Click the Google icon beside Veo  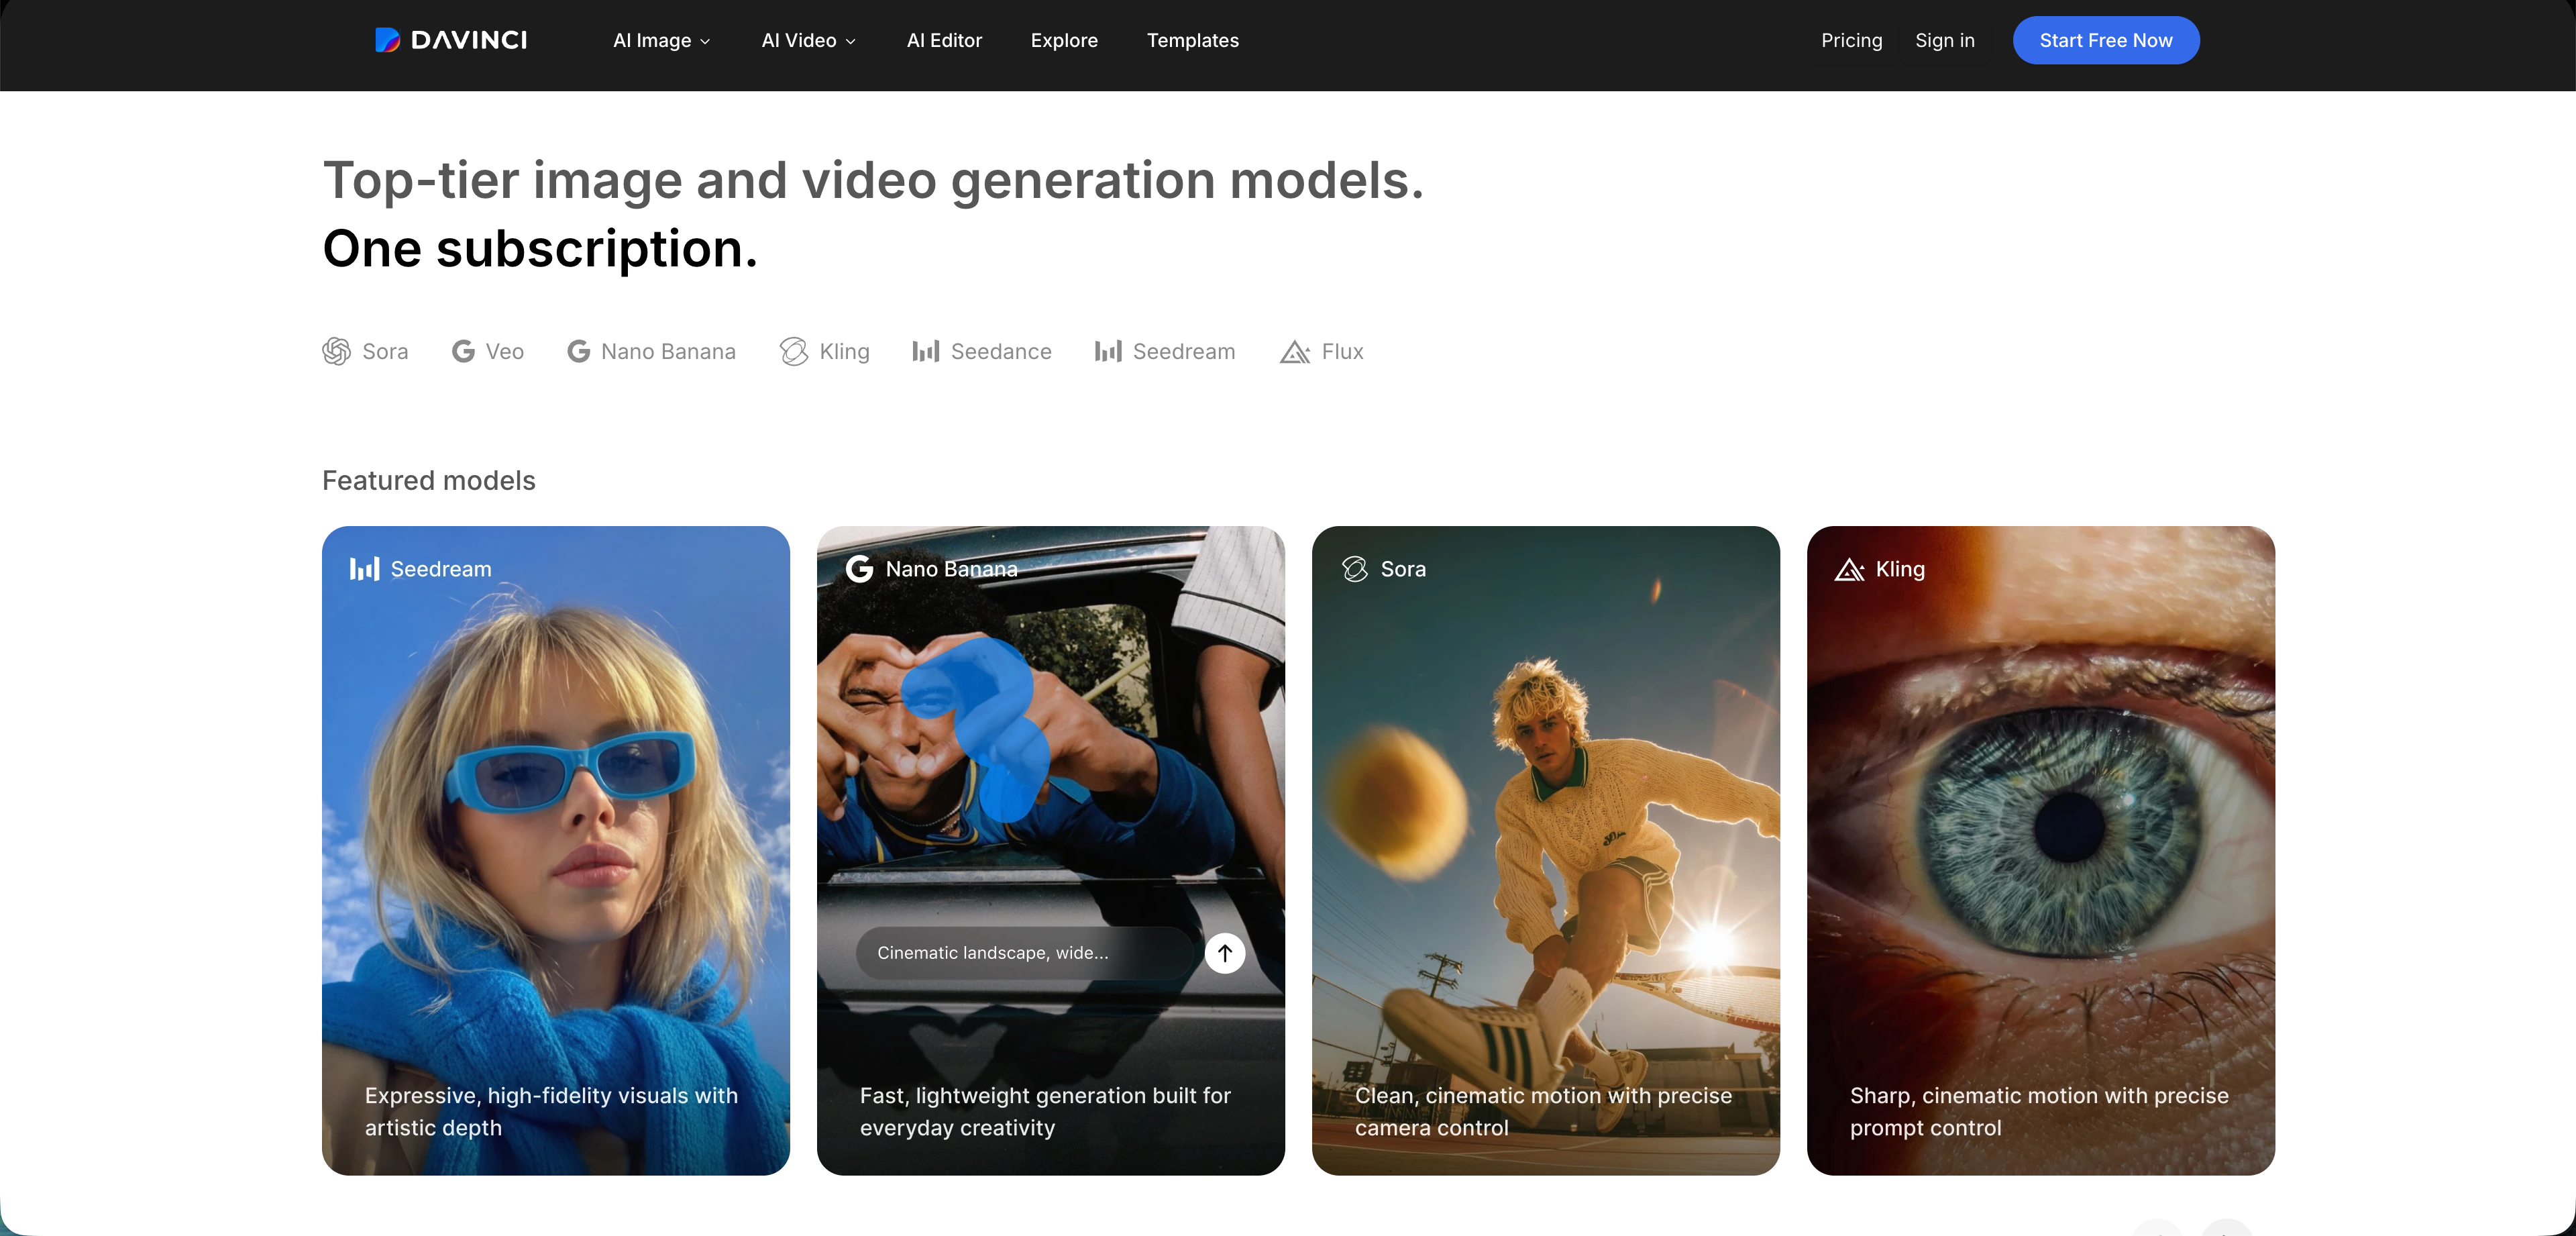click(463, 352)
